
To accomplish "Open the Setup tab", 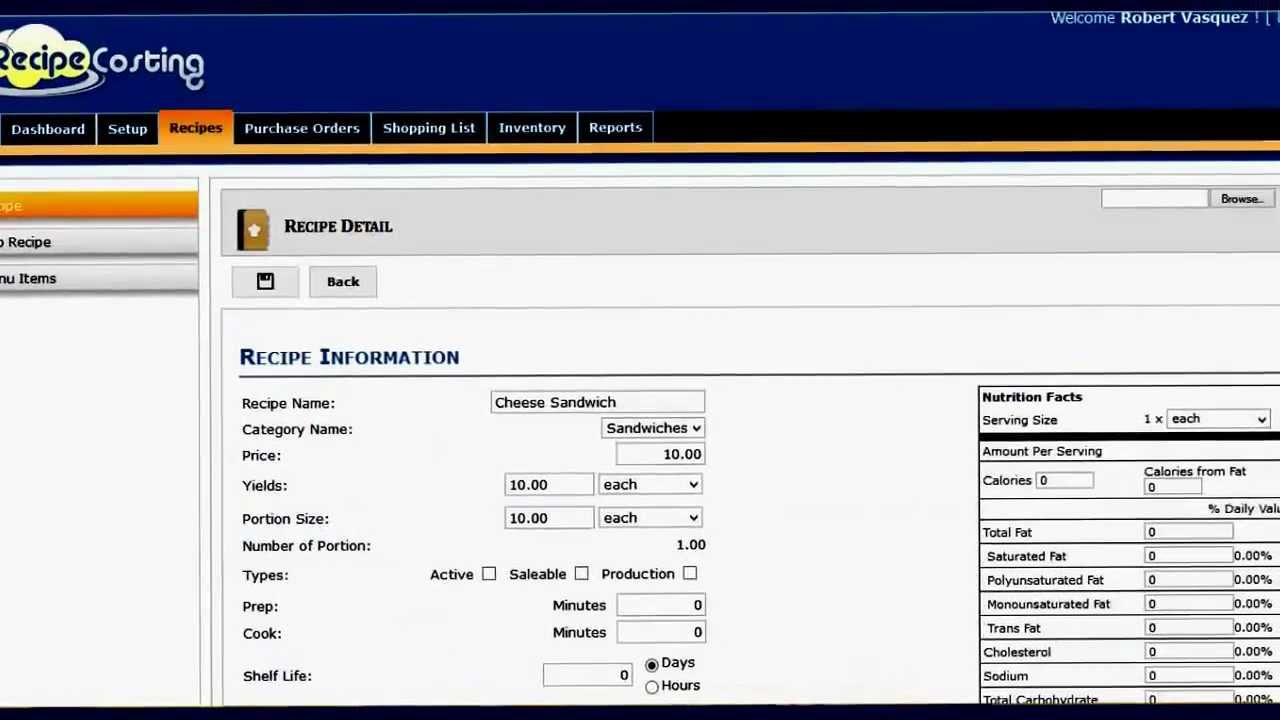I will pyautogui.click(x=127, y=129).
